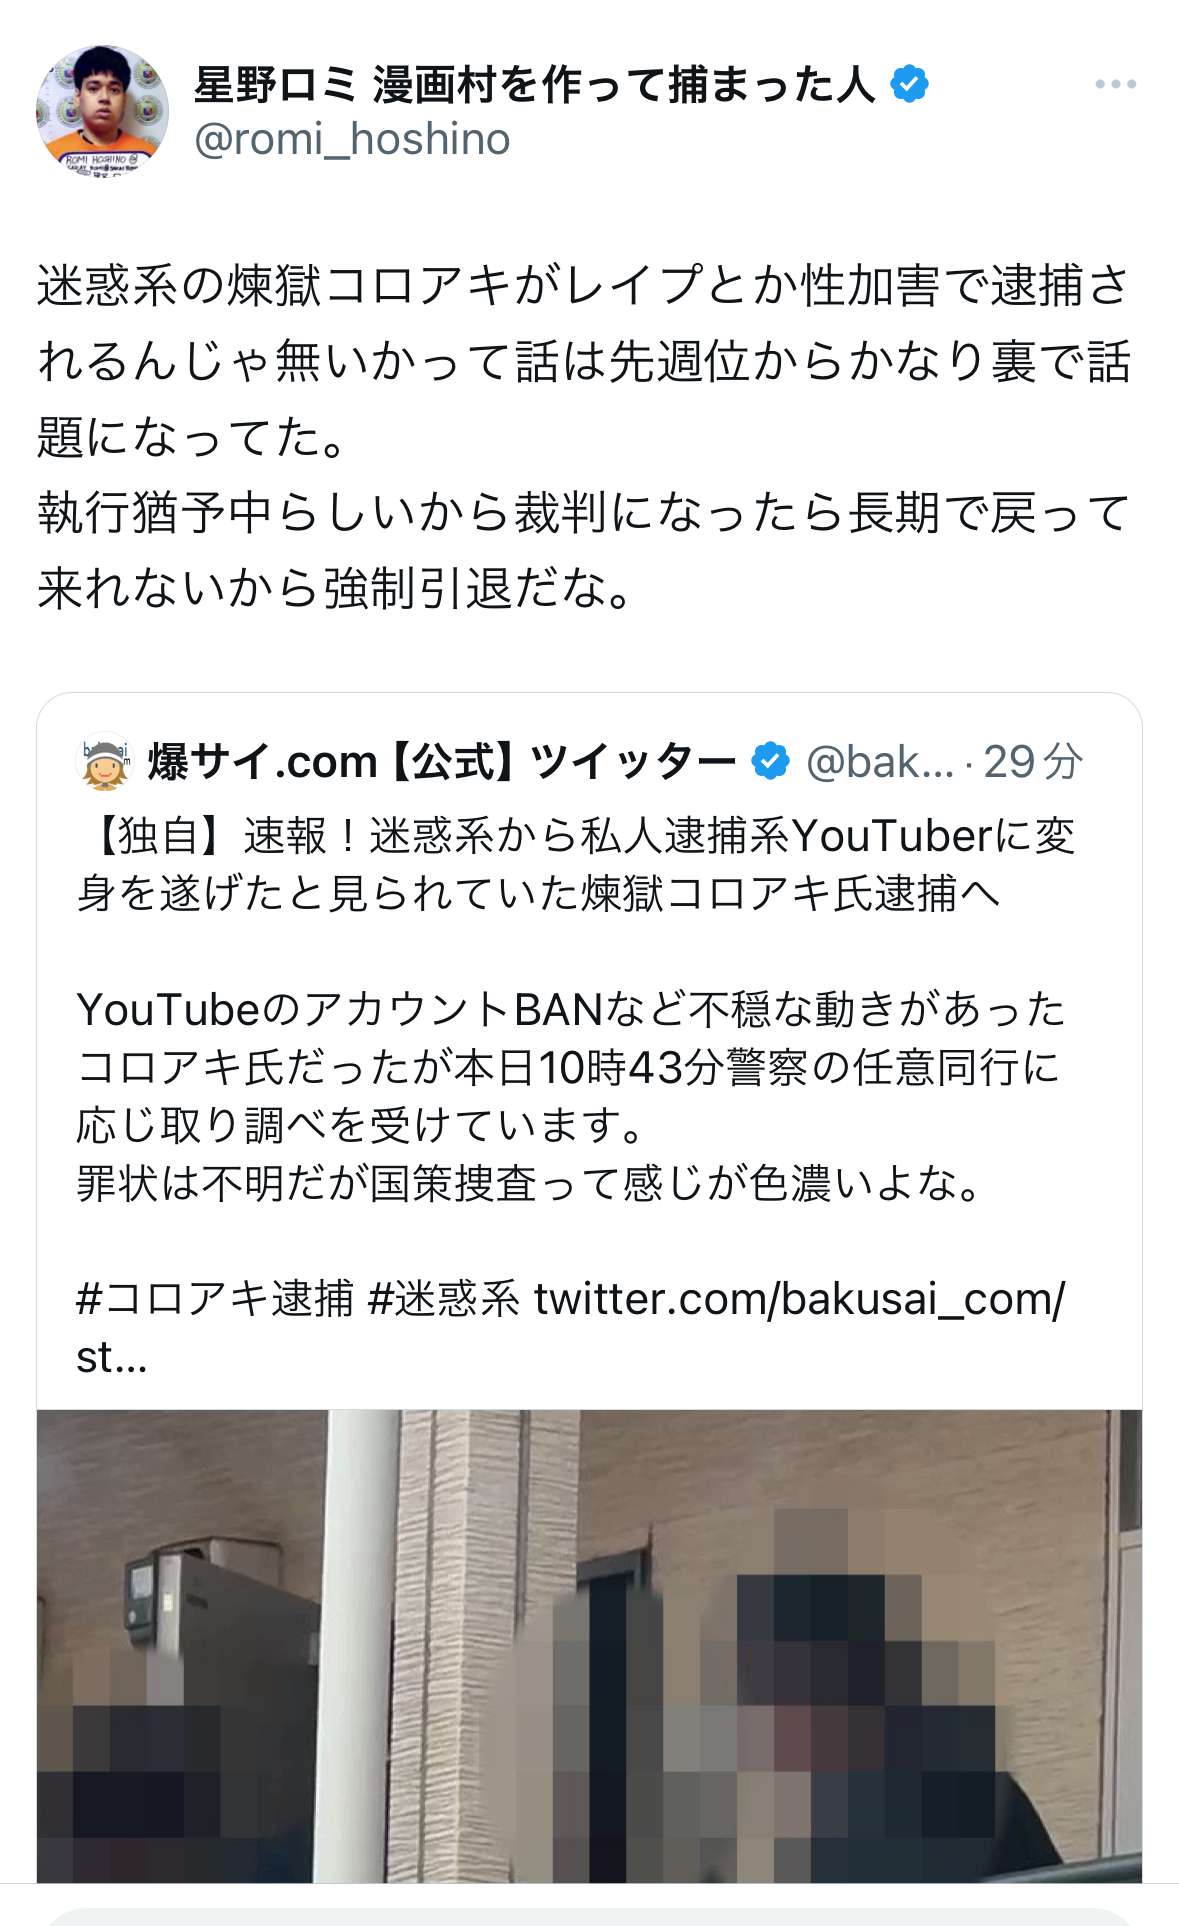Image resolution: width=1179 pixels, height=1926 pixels.
Task: Open the tweet's more options ellipsis menu
Action: coord(1115,85)
